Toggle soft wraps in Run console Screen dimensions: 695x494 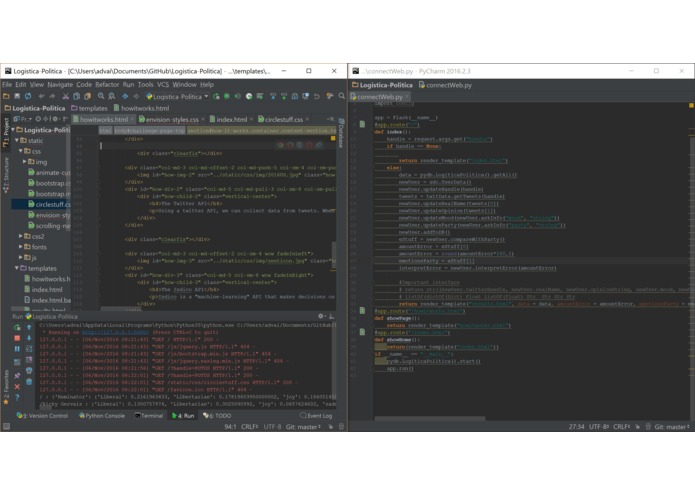click(x=29, y=349)
